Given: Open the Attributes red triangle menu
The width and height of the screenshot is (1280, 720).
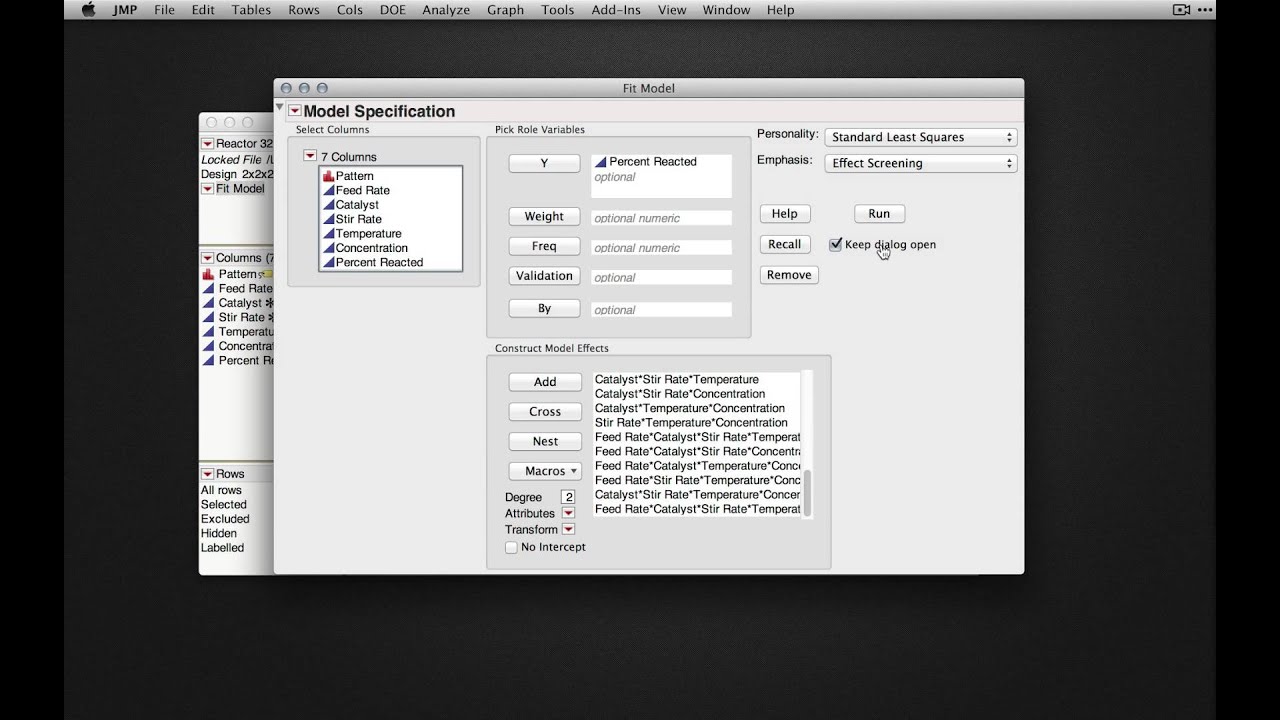Looking at the screenshot, I should (568, 513).
